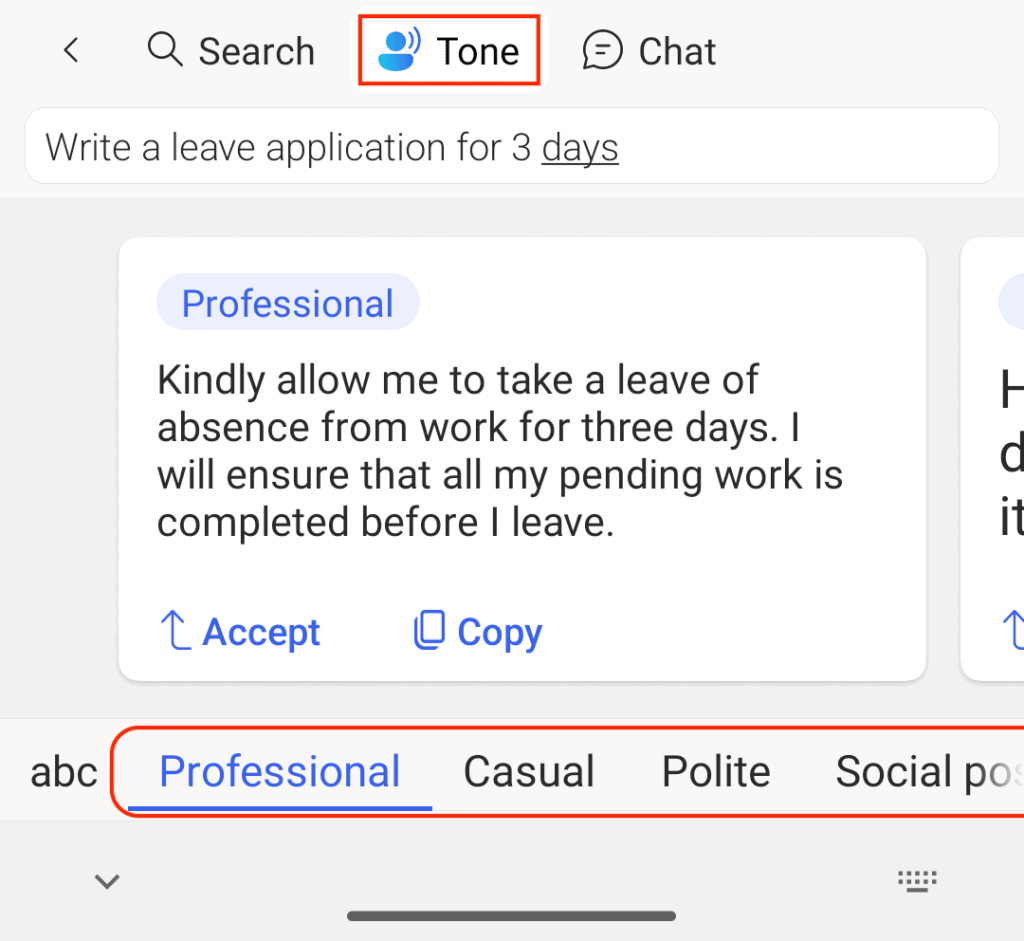Toggle the Professional tone selection

[280, 770]
